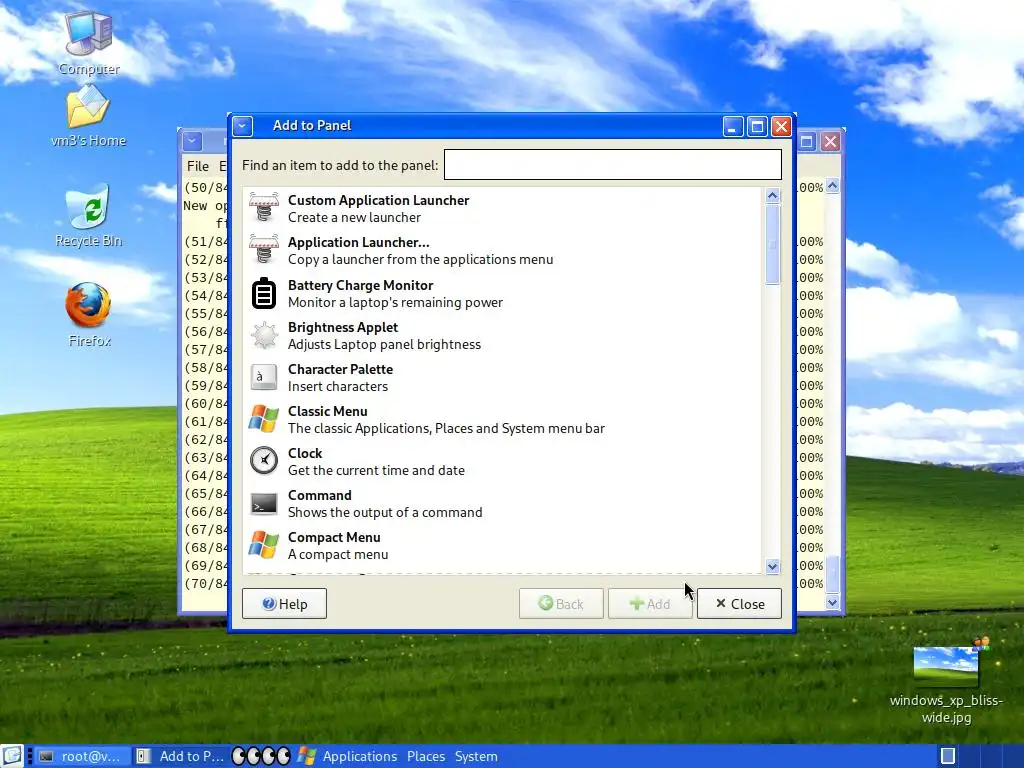Select 'Adjusts Laptop panel brightness' text
Screen dimensions: 1024x768
[x=384, y=344]
